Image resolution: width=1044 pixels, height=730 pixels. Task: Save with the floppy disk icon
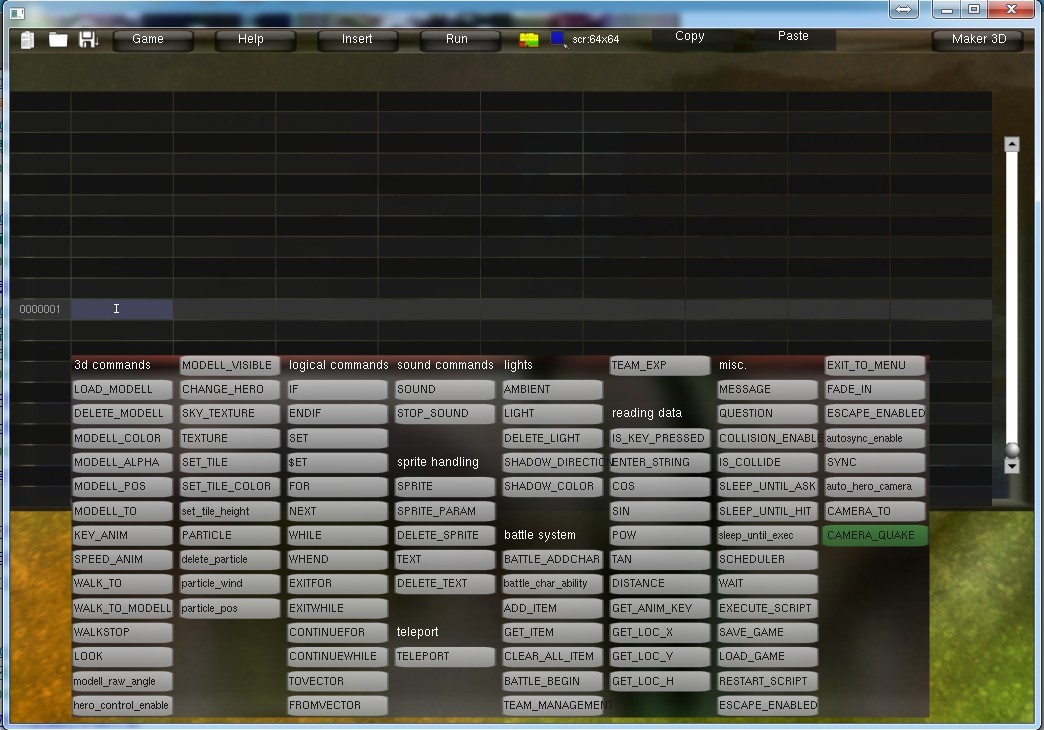coord(89,39)
